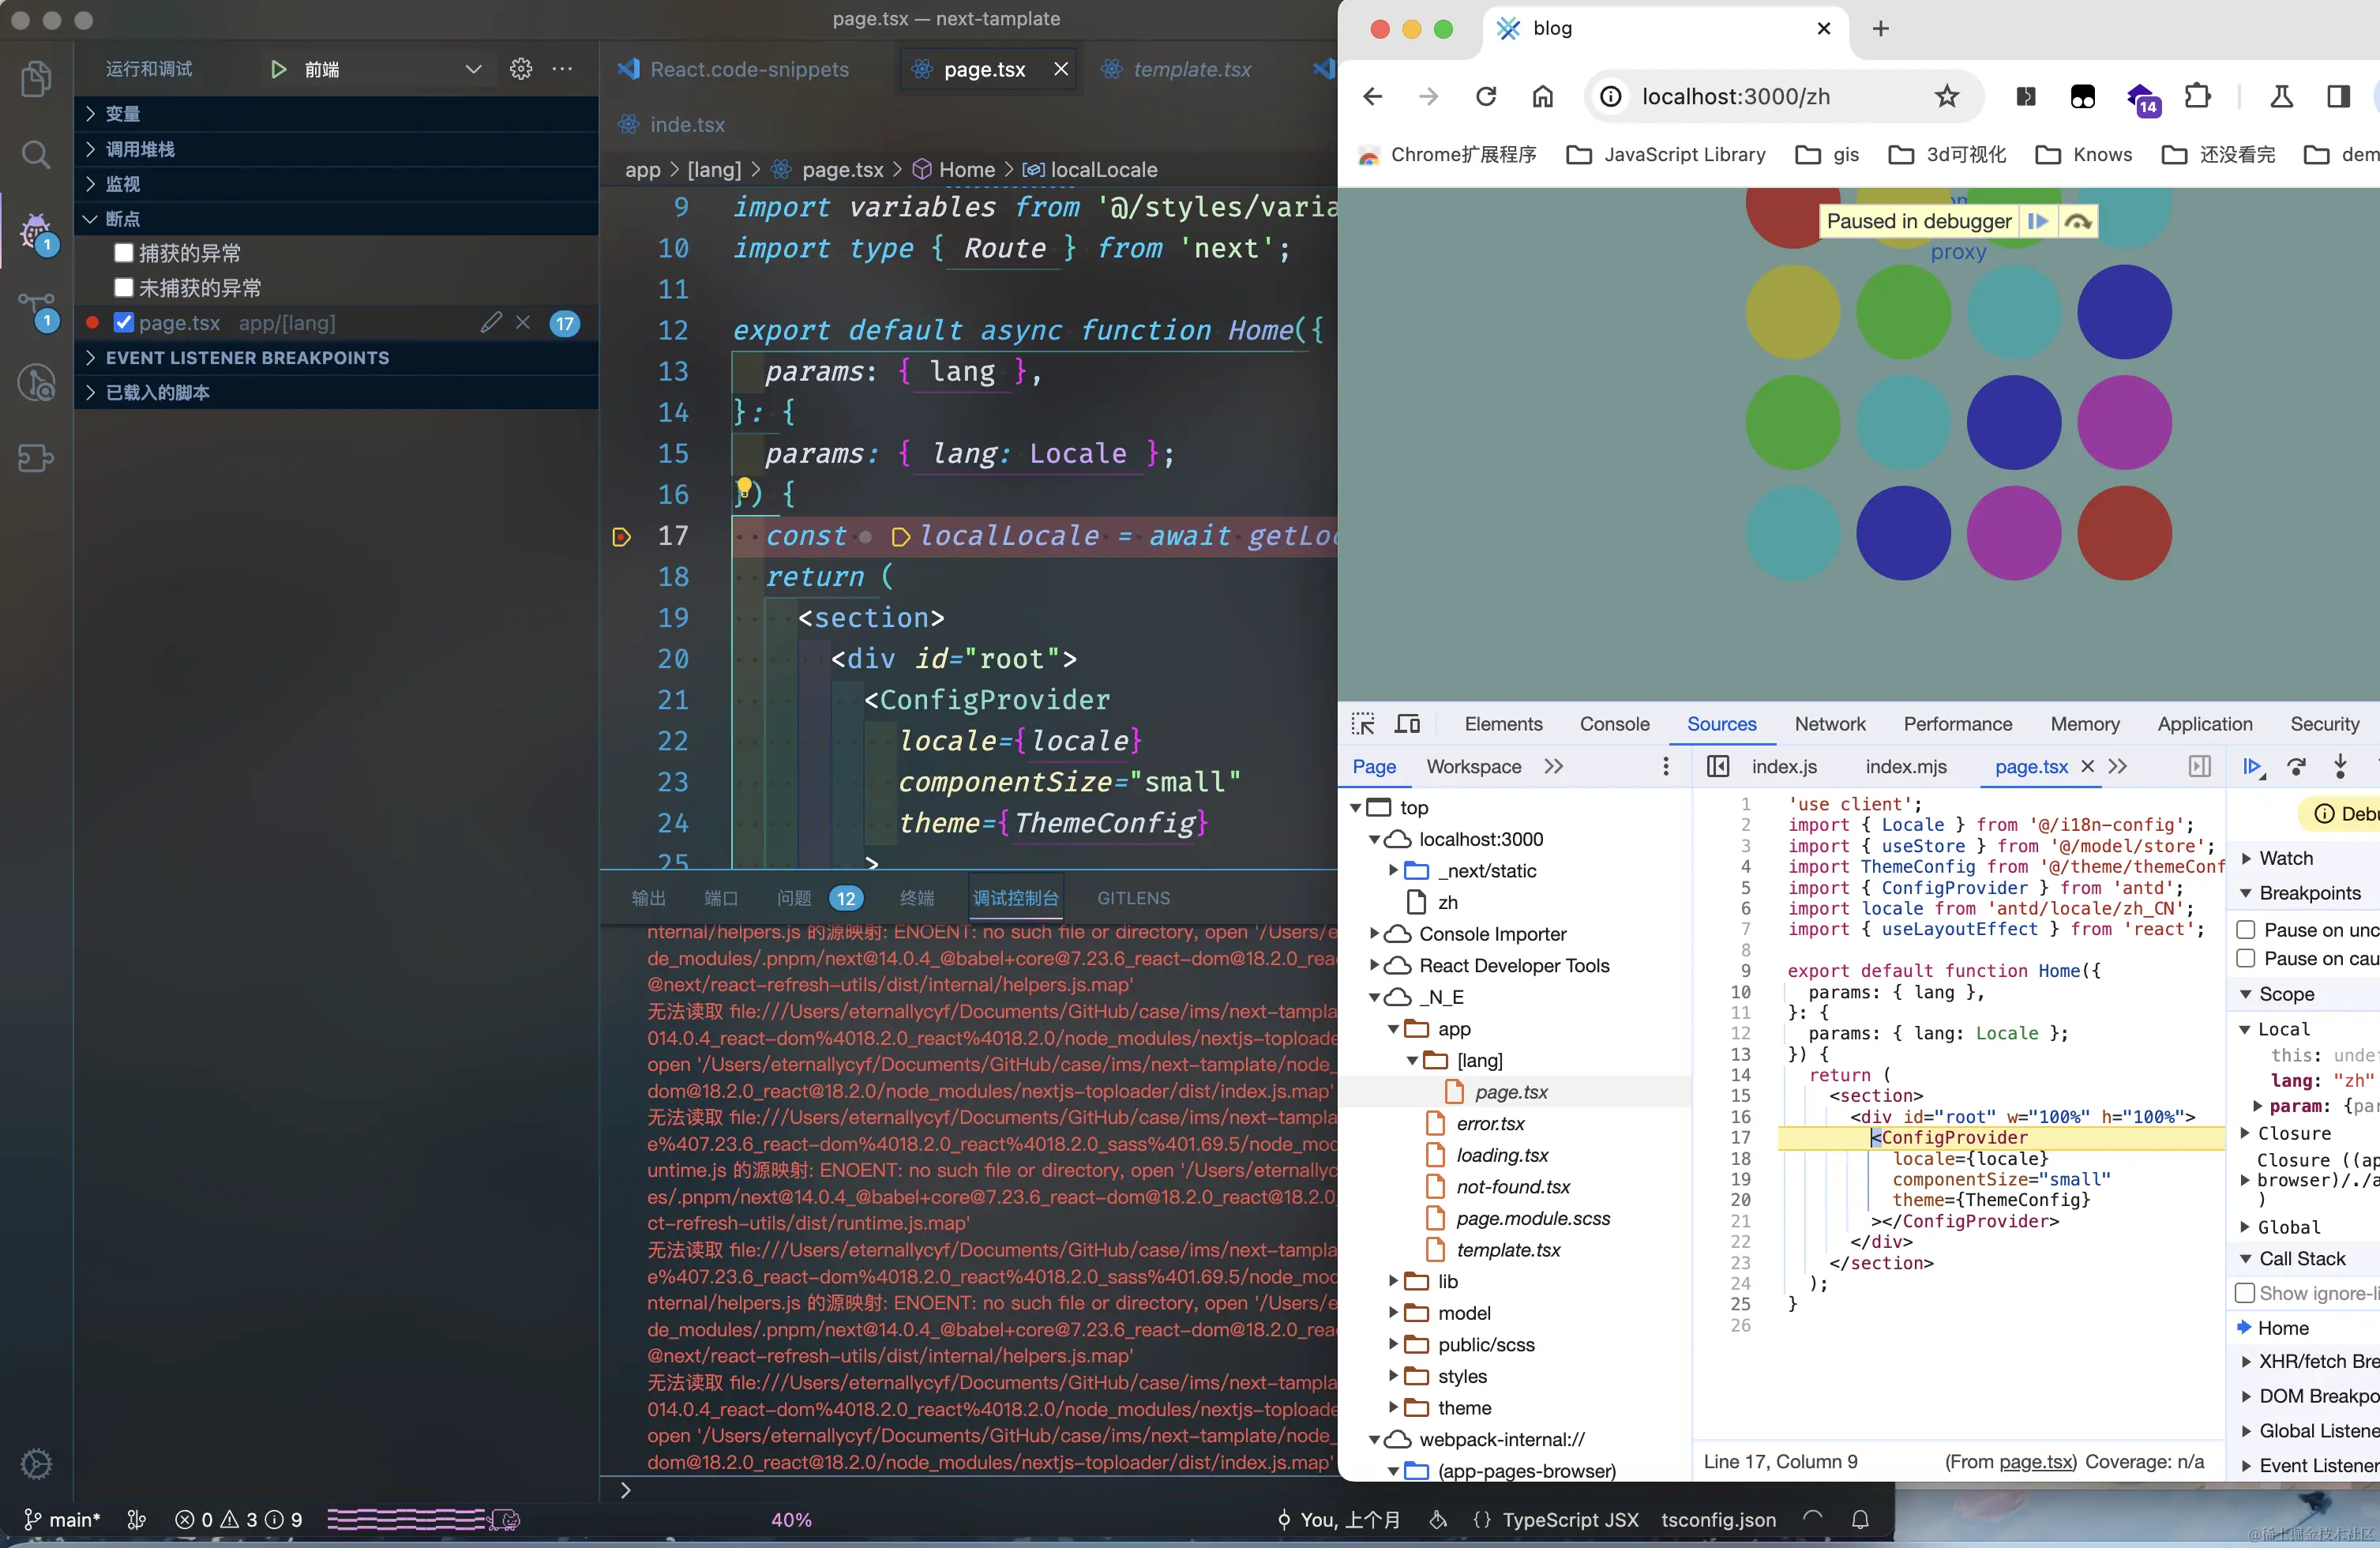Click the yellow circle on the page
This screenshot has width=2380, height=1548.
[x=1792, y=311]
